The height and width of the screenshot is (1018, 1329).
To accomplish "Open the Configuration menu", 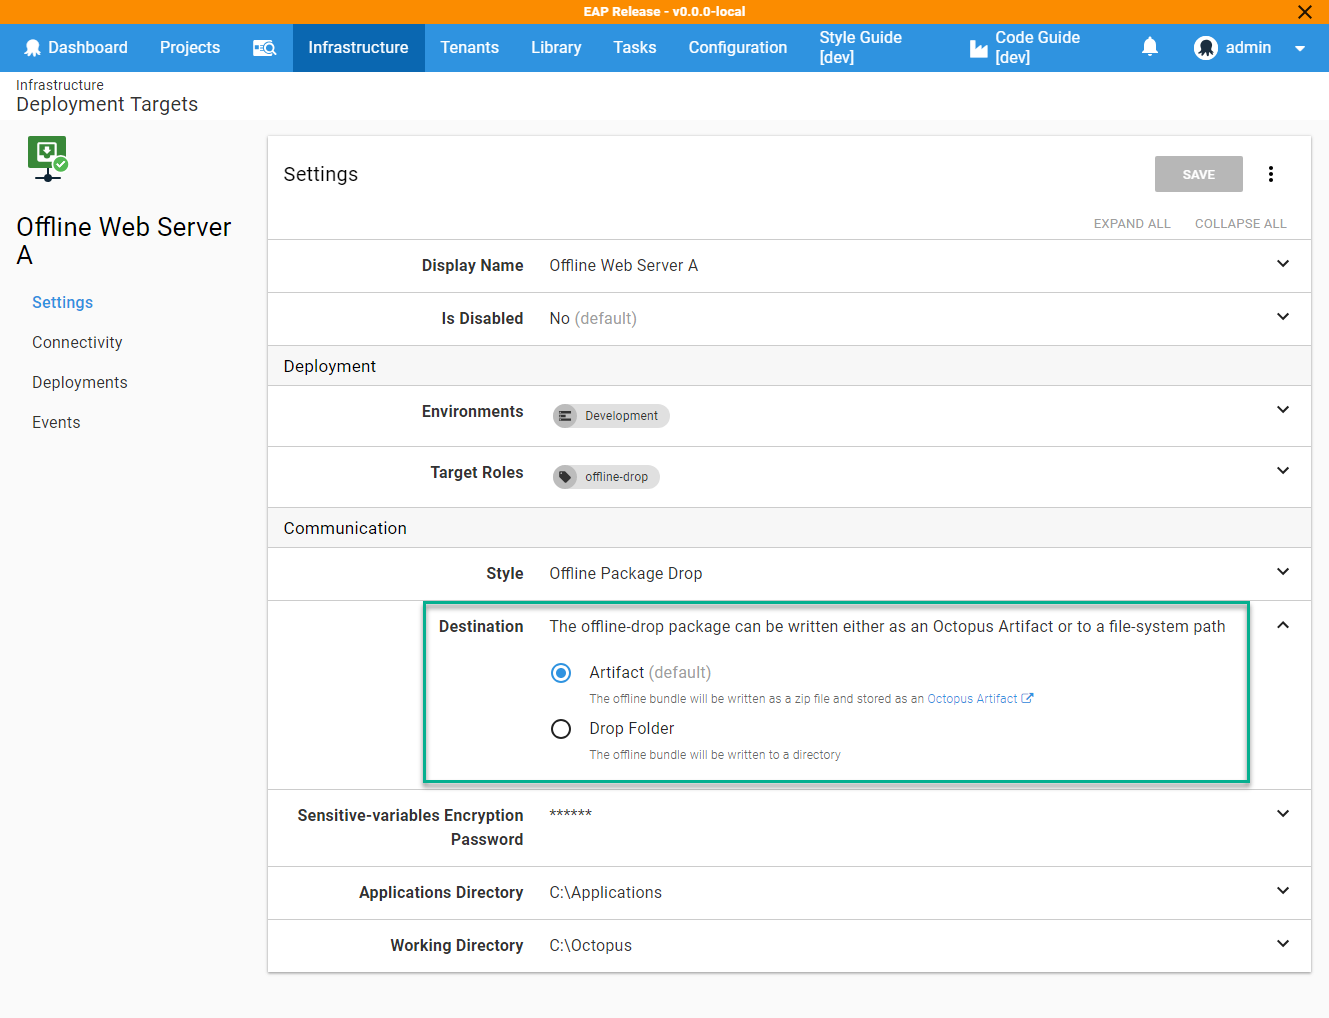I will [x=738, y=48].
